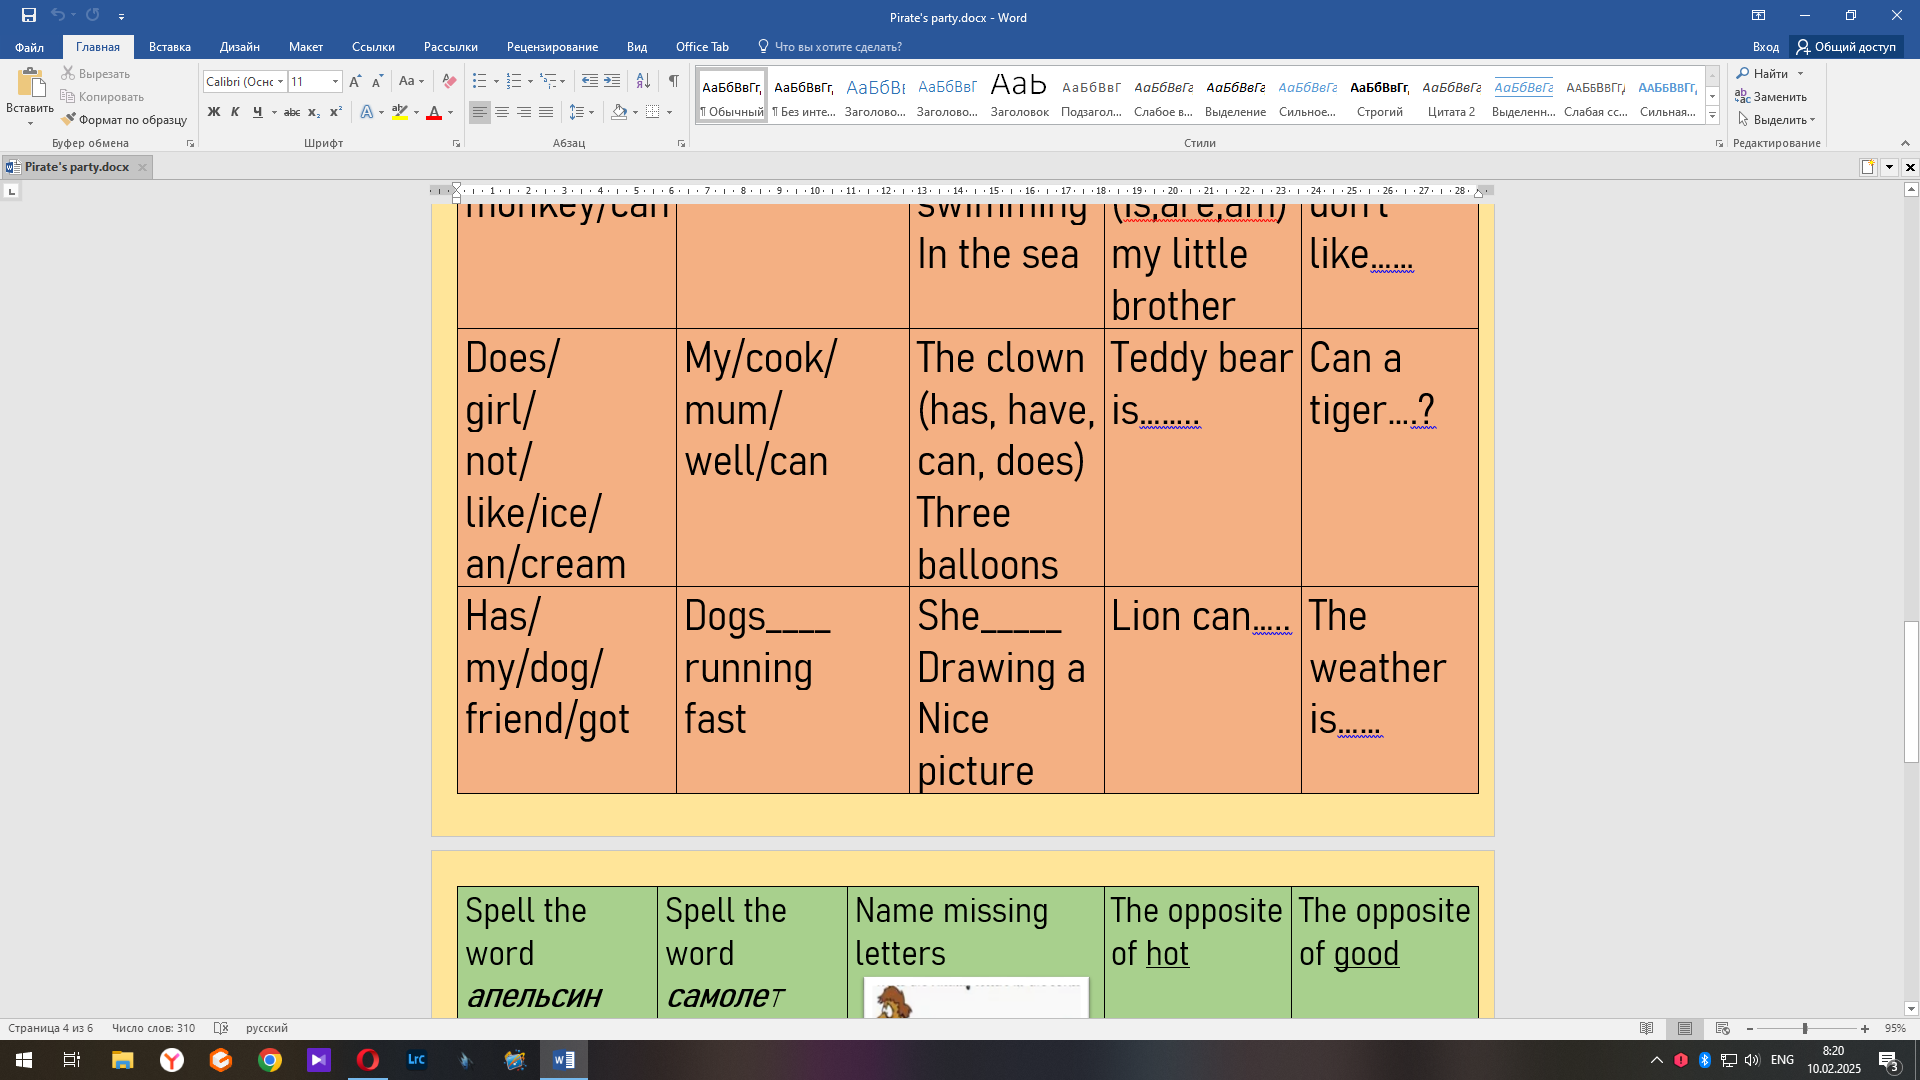Apply the yellow text highlight color
The width and height of the screenshot is (1920, 1080).
(x=400, y=112)
